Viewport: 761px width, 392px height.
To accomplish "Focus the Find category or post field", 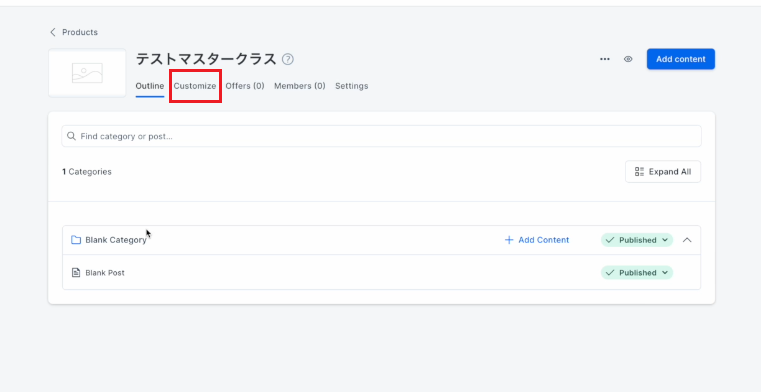I will (x=381, y=136).
